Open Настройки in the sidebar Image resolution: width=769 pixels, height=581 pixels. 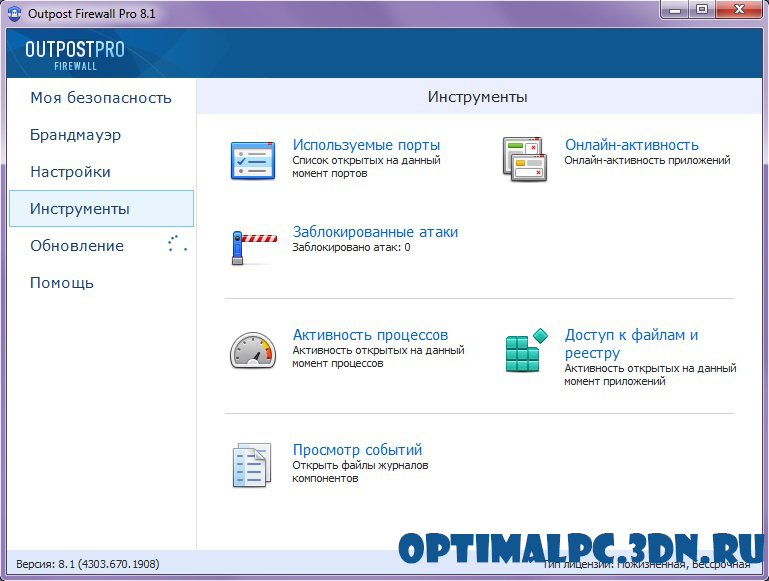70,172
